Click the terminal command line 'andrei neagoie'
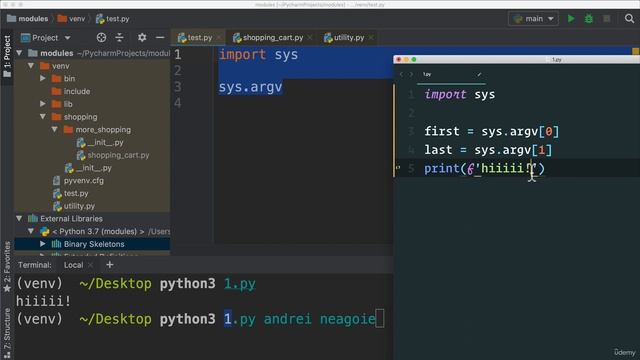 (319, 319)
